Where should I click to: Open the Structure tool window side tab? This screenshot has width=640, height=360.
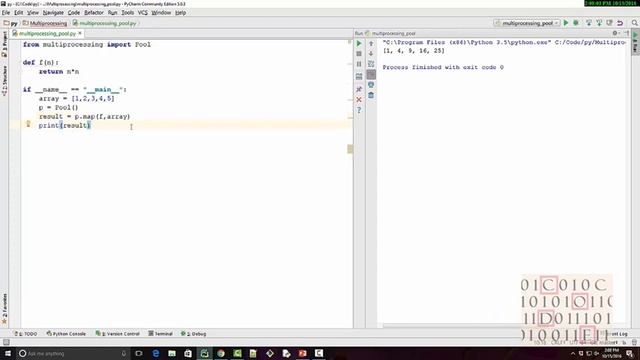(x=4, y=81)
